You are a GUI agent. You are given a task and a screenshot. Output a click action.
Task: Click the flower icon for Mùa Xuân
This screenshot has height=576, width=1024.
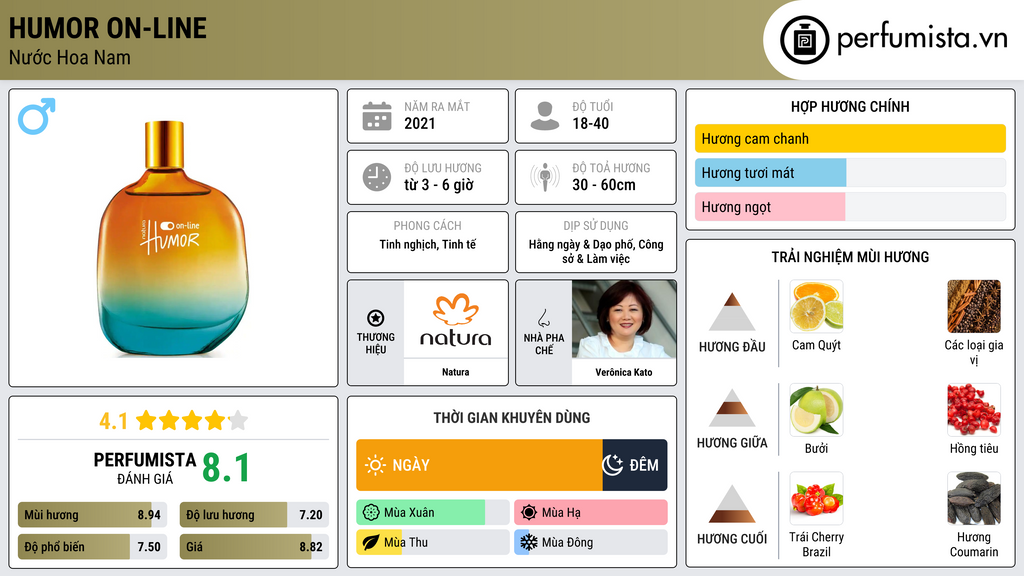point(371,513)
